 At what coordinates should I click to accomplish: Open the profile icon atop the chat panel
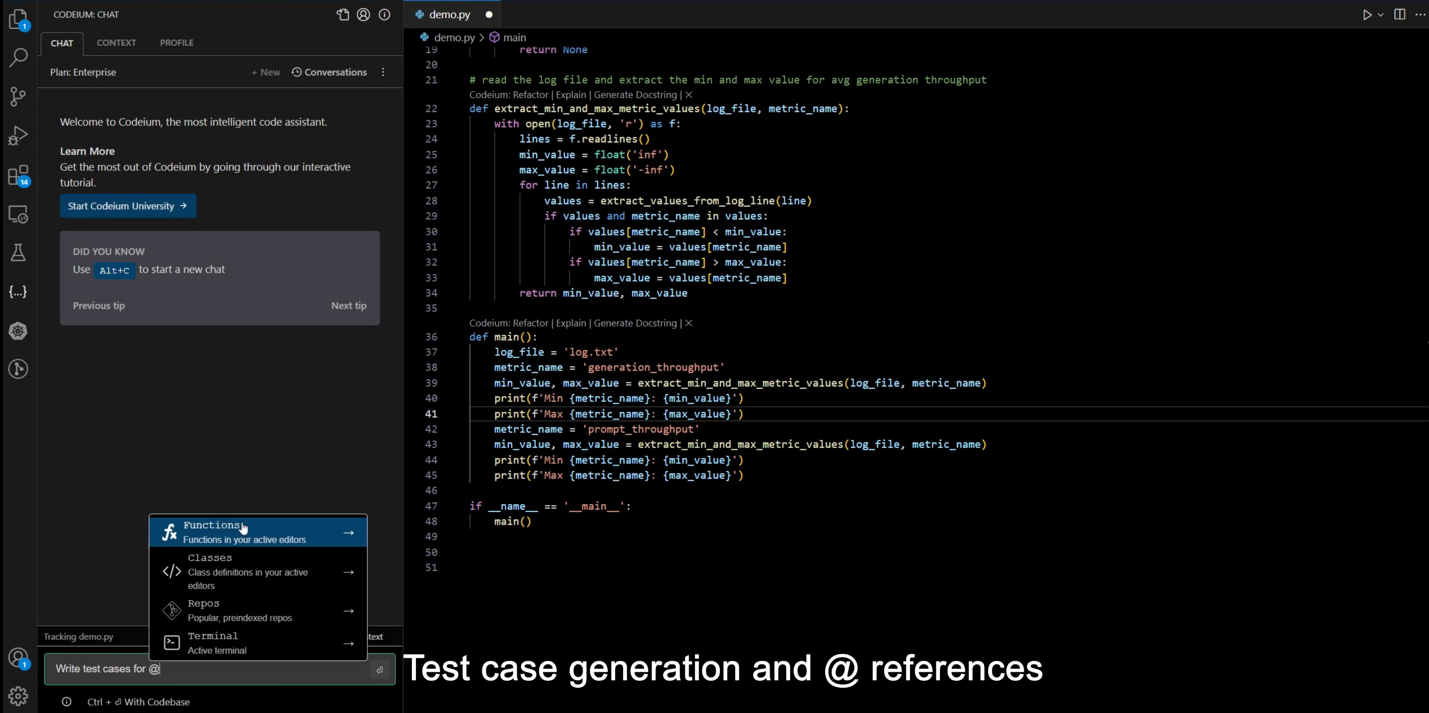(x=363, y=14)
